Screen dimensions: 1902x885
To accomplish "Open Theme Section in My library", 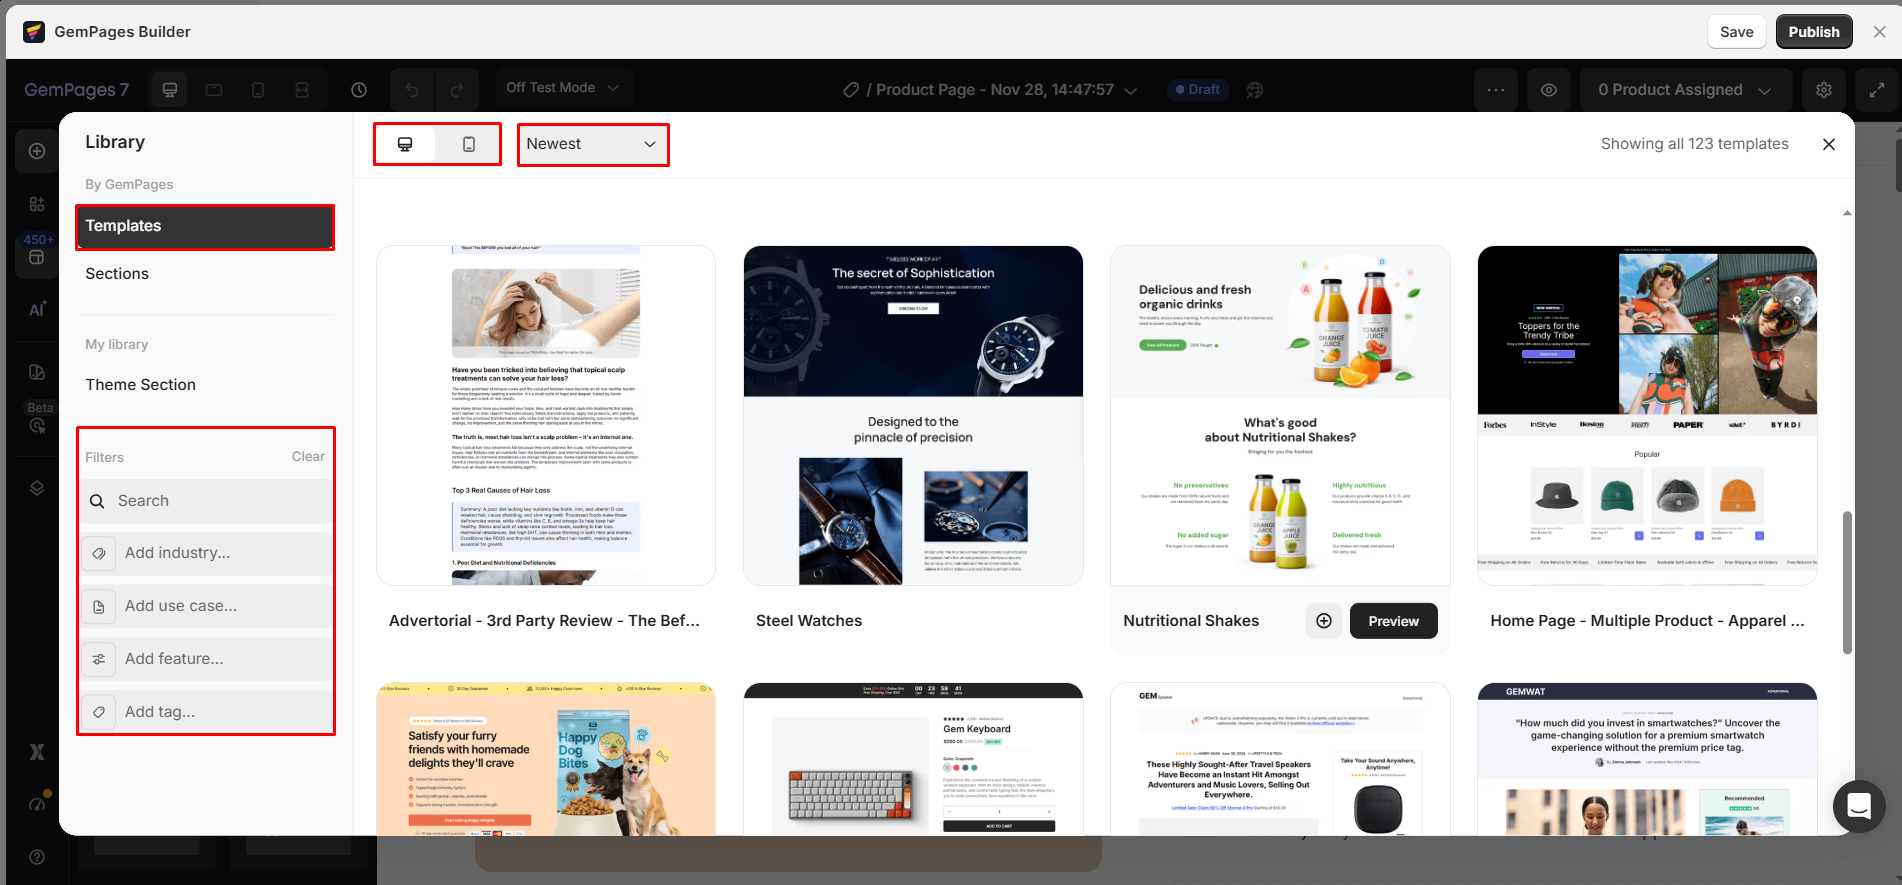I will (141, 385).
